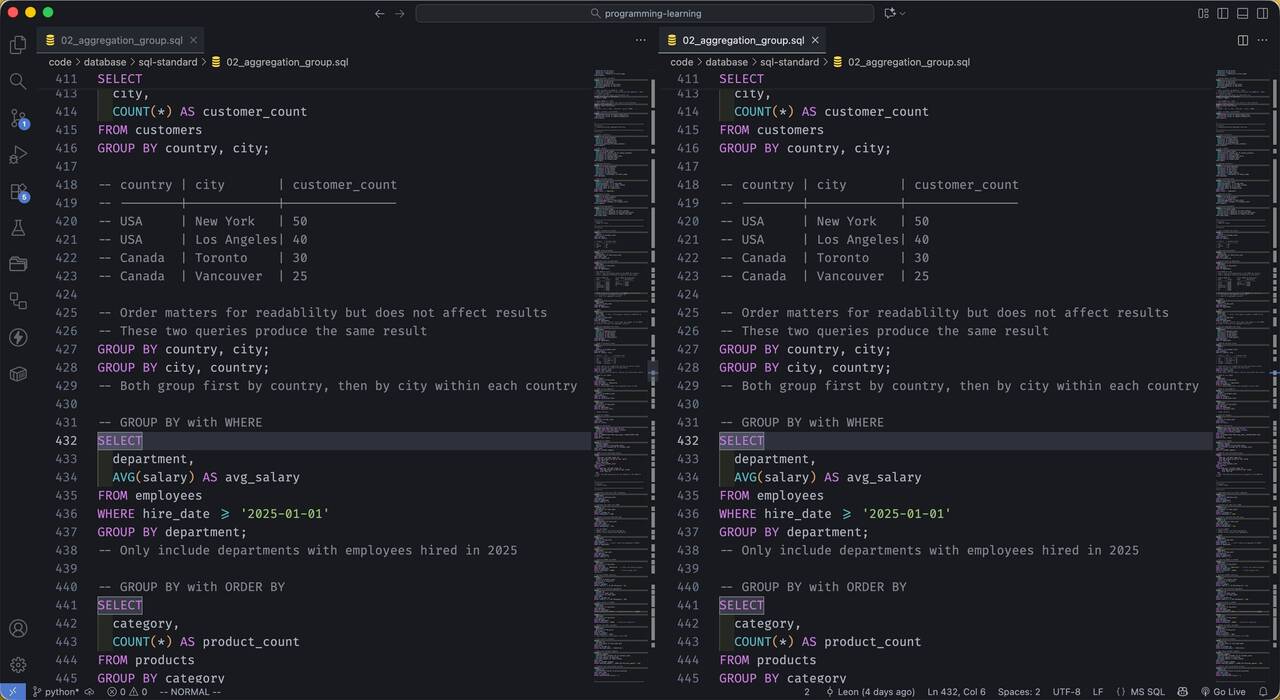This screenshot has width=1280, height=700.
Task: Click Ln 432, Col 6 cursor position
Action: point(957,691)
